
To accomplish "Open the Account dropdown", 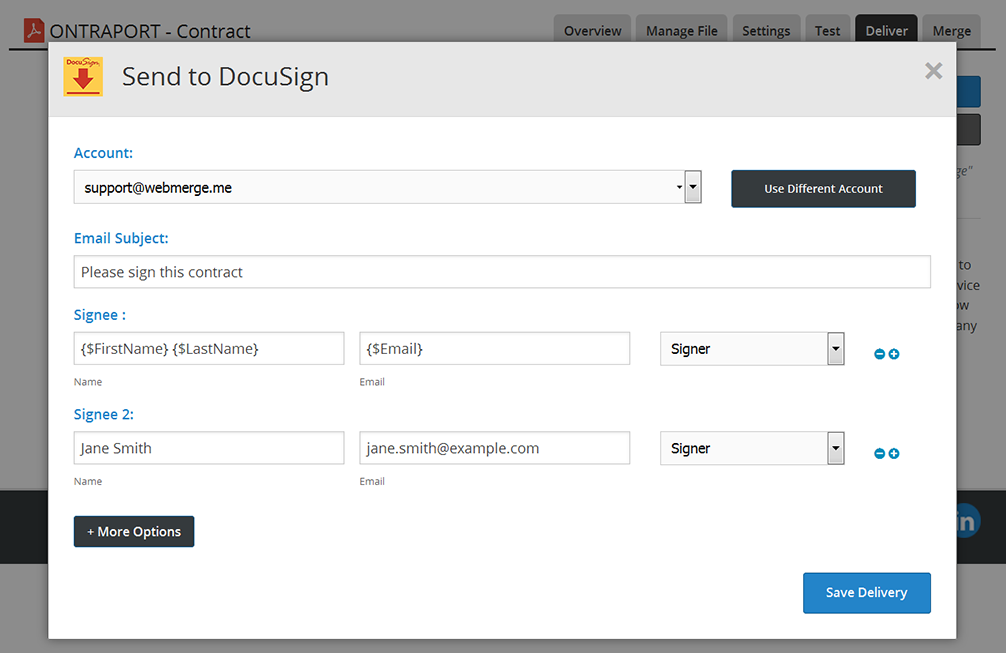I will (387, 187).
